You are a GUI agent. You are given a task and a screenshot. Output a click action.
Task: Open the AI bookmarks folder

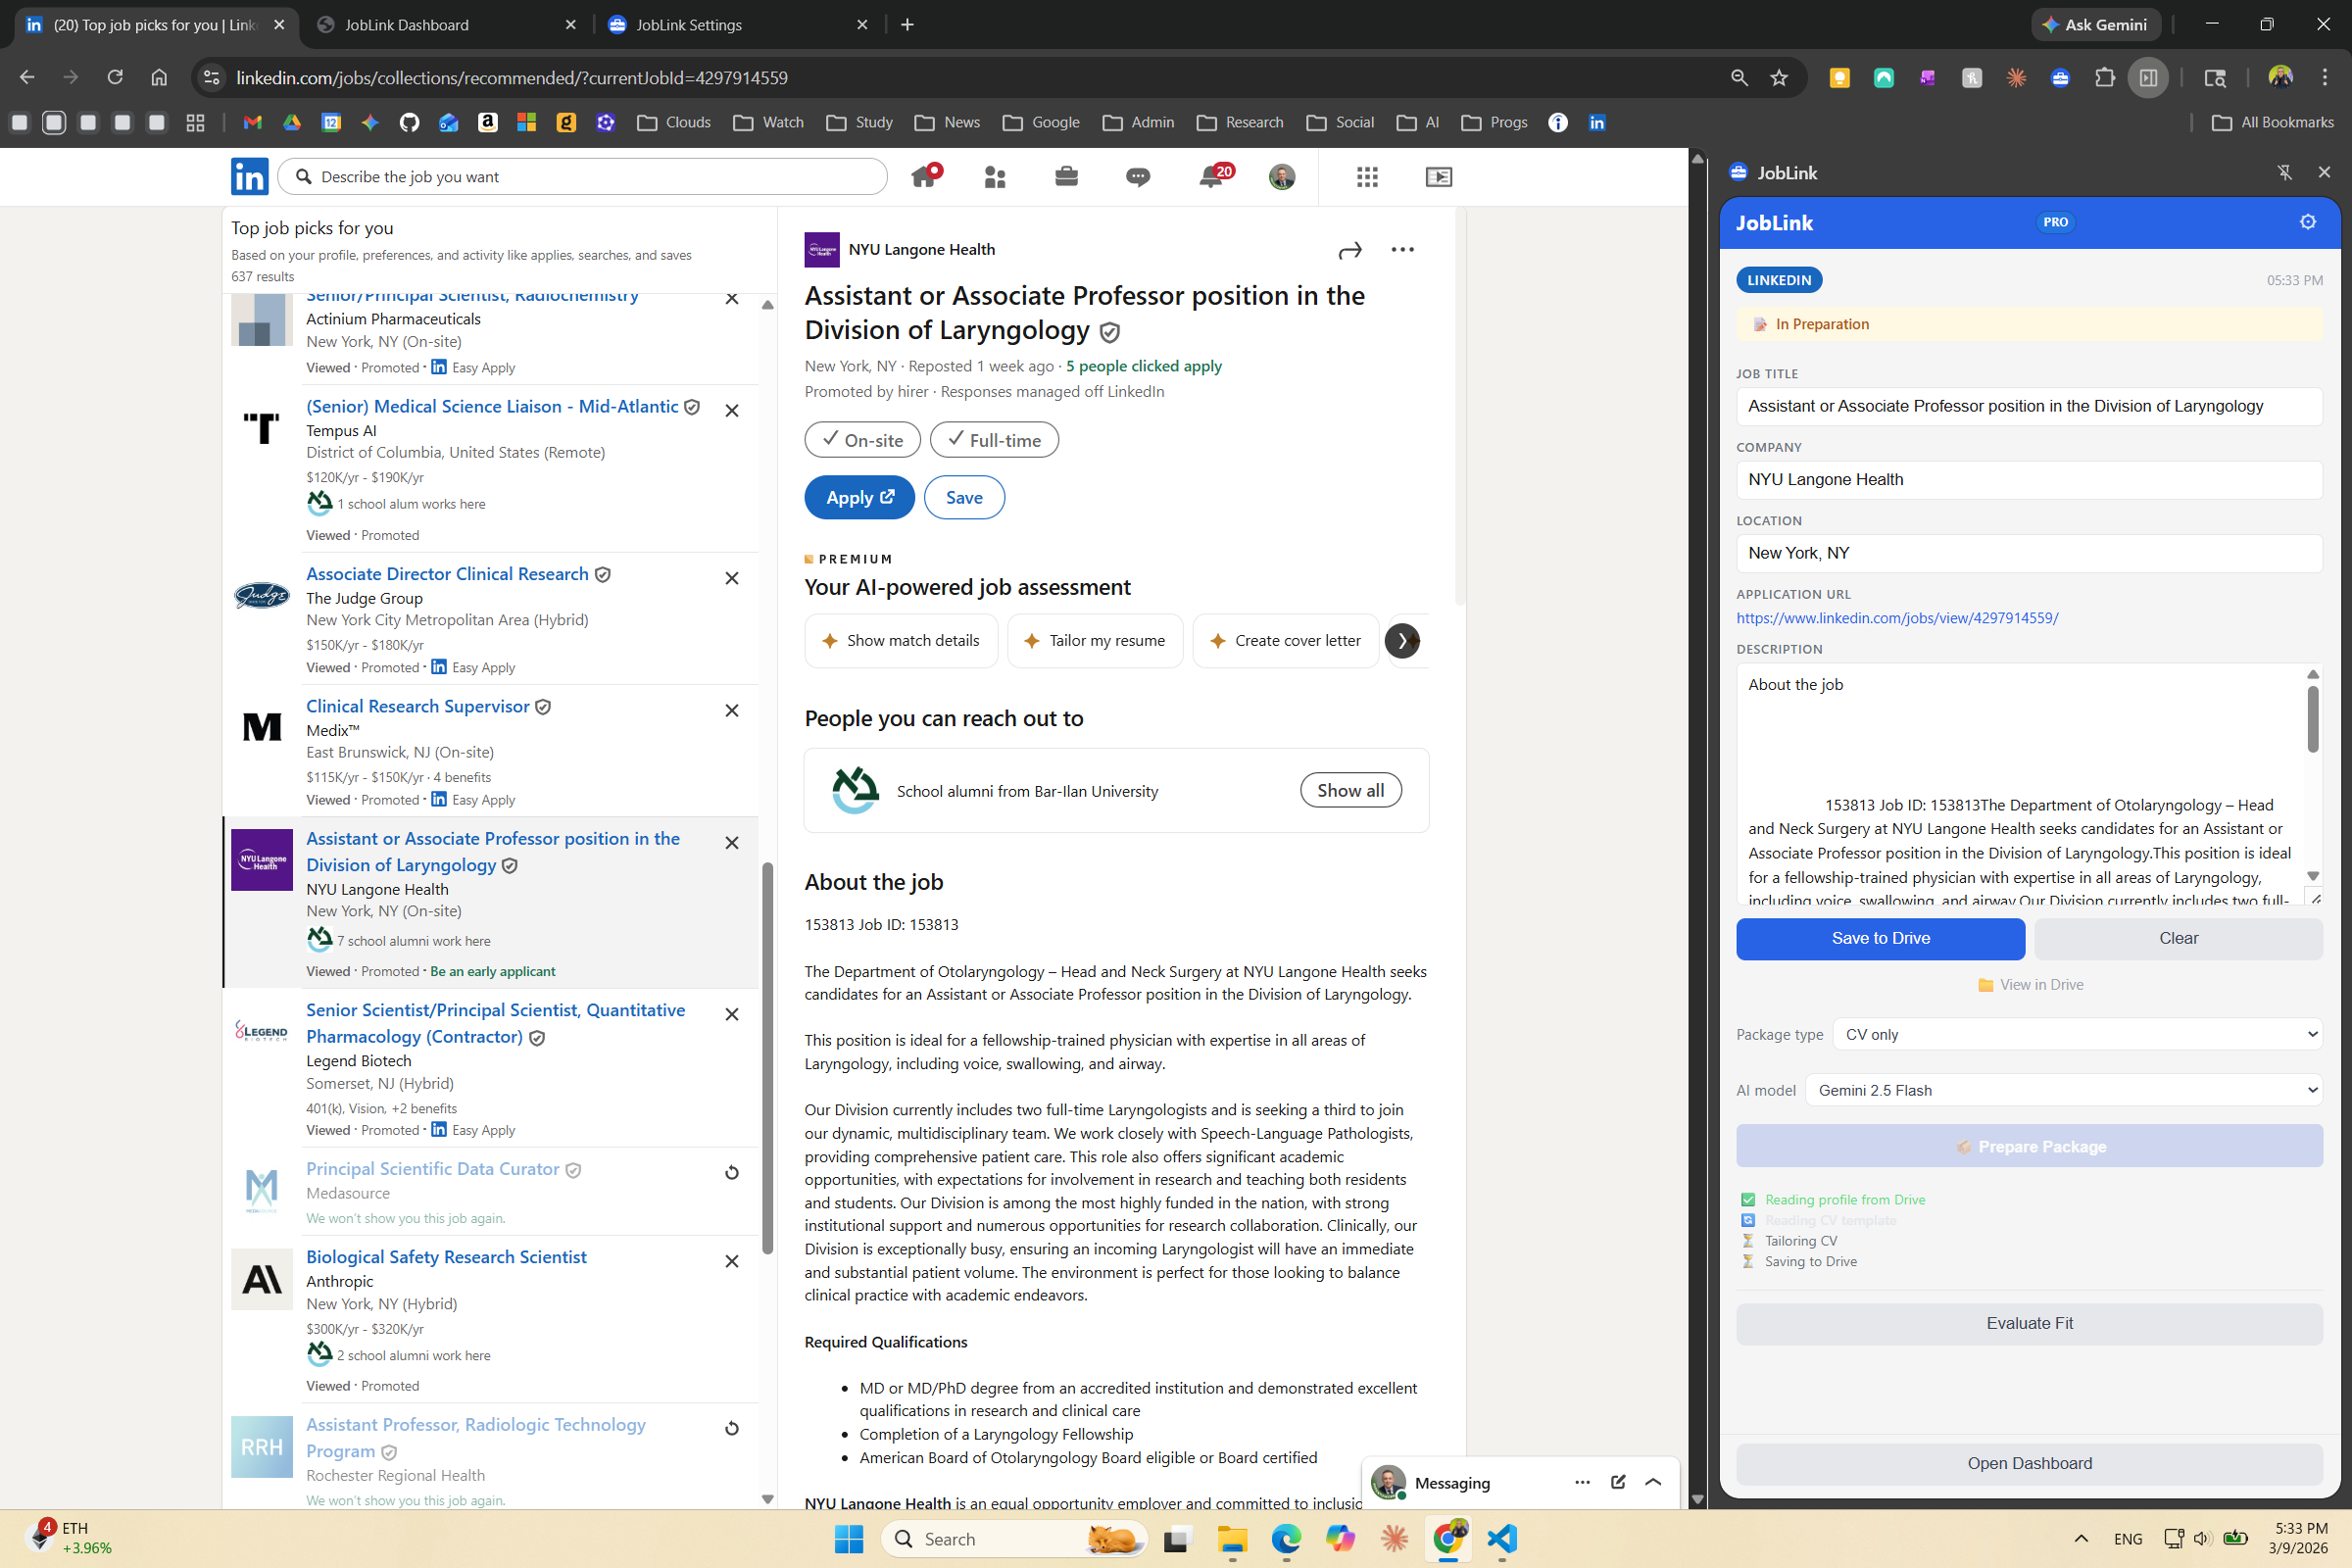[x=1418, y=123]
